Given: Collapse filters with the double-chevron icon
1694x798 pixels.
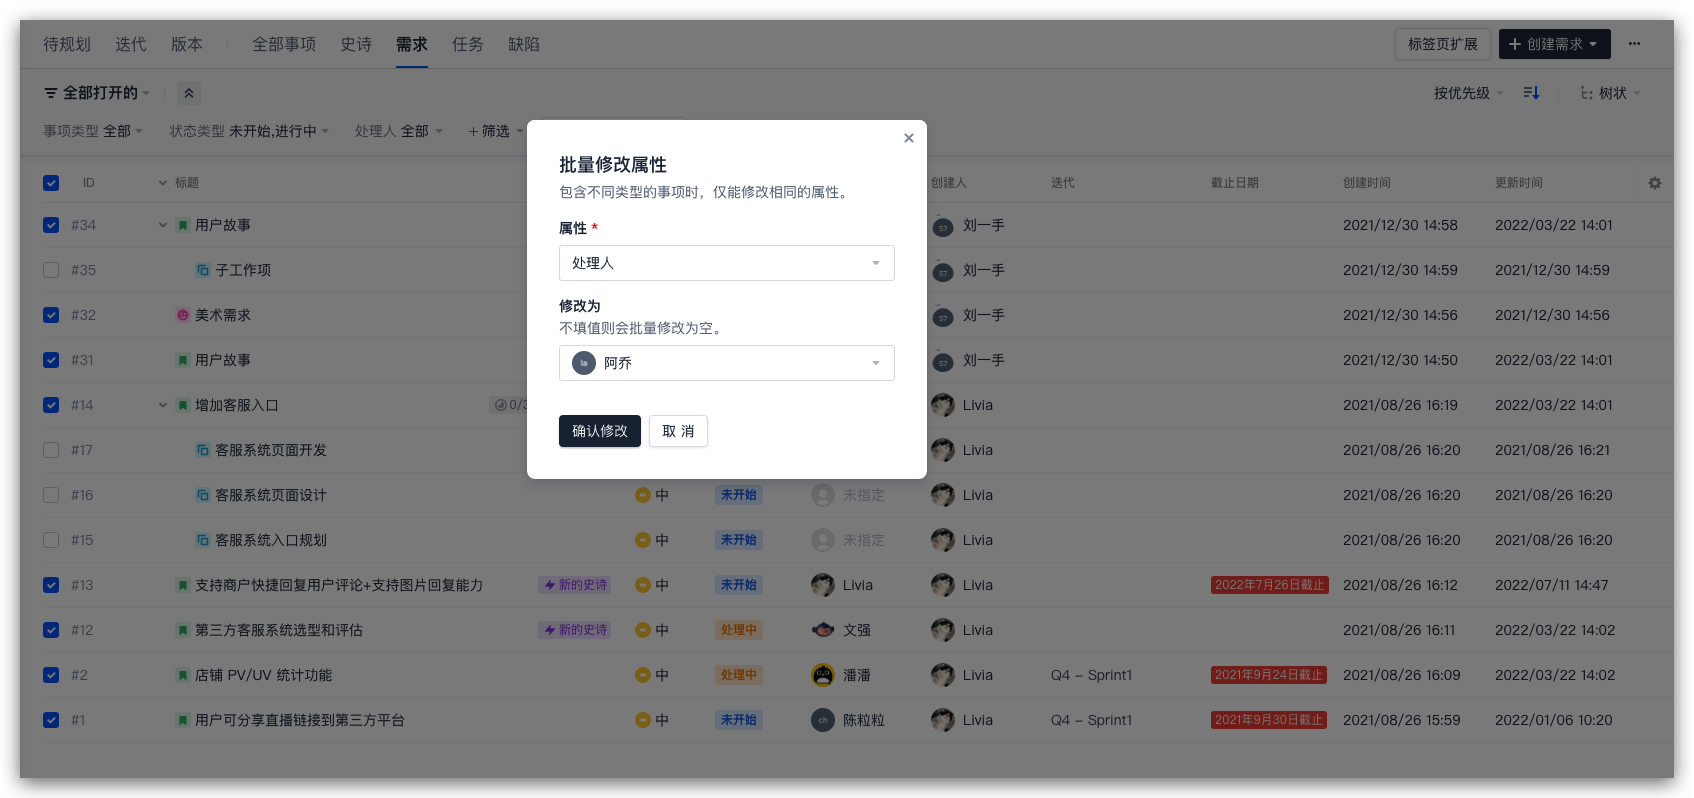Looking at the screenshot, I should [x=189, y=93].
